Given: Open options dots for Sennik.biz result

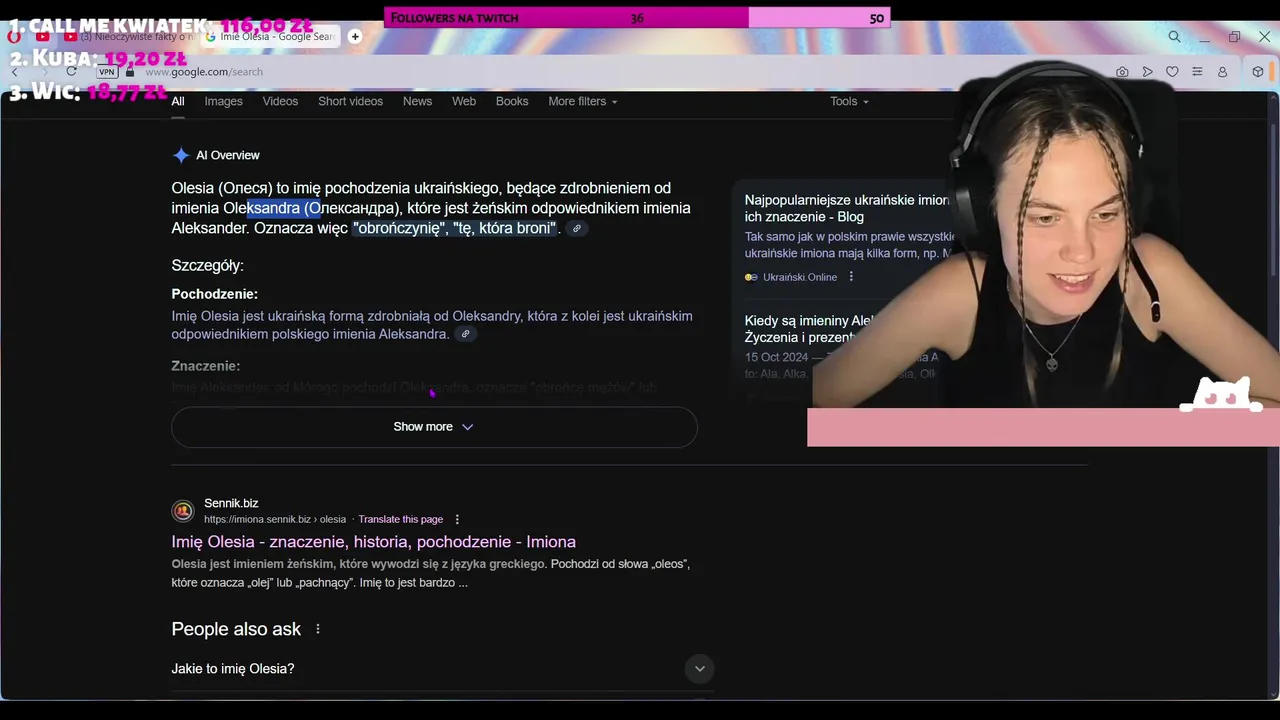Looking at the screenshot, I should click(457, 519).
